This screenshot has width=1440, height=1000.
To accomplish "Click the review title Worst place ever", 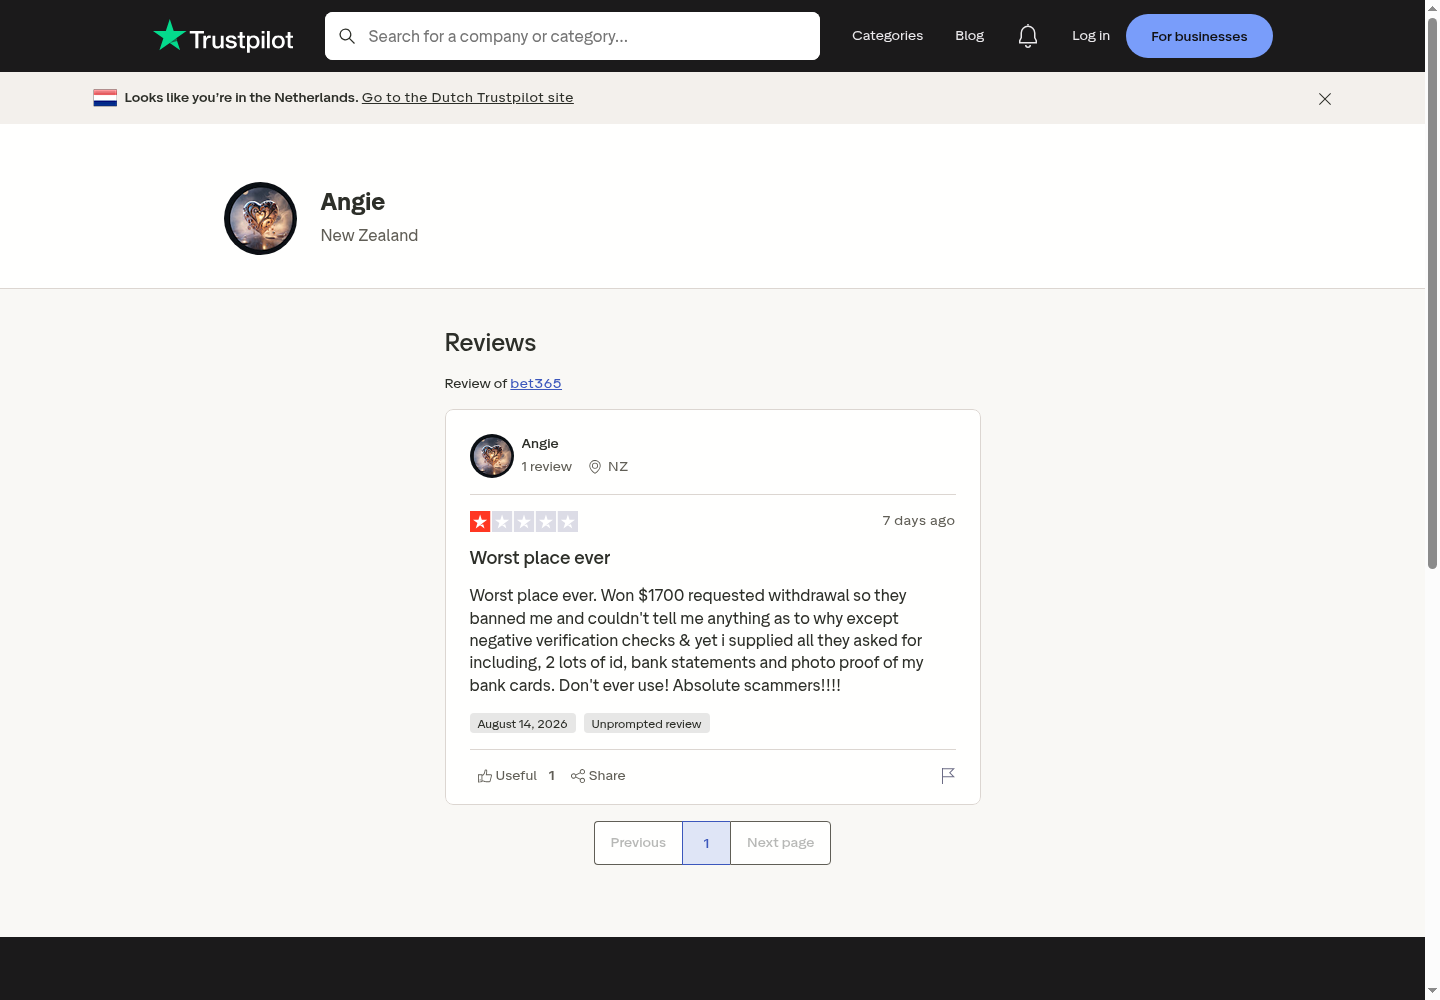I will [x=540, y=558].
